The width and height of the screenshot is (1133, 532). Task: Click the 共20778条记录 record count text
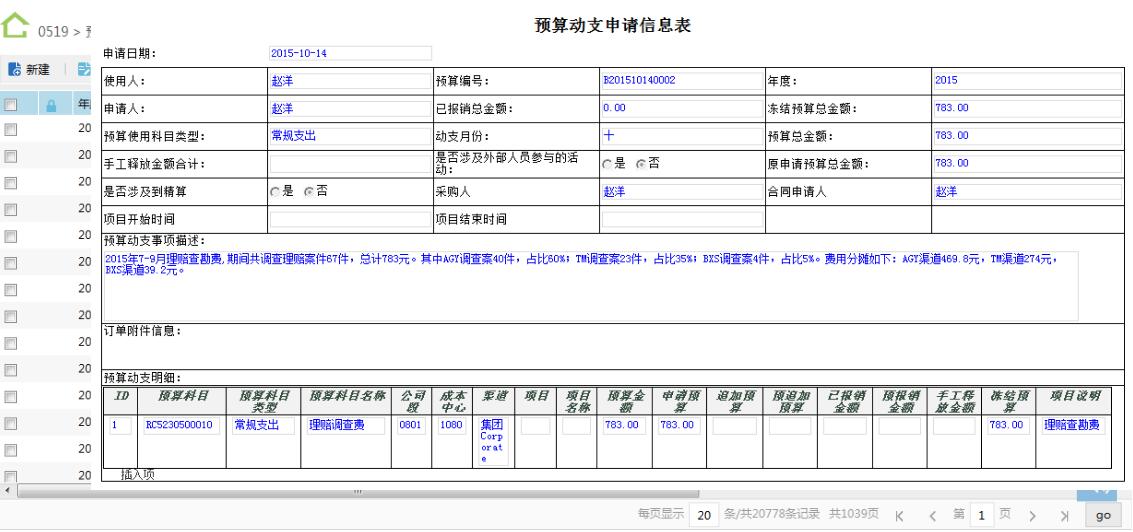pos(777,515)
